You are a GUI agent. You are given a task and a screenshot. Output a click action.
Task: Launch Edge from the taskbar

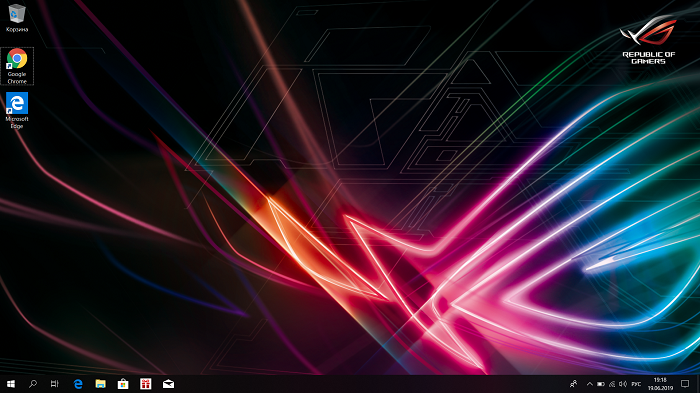[x=78, y=384]
